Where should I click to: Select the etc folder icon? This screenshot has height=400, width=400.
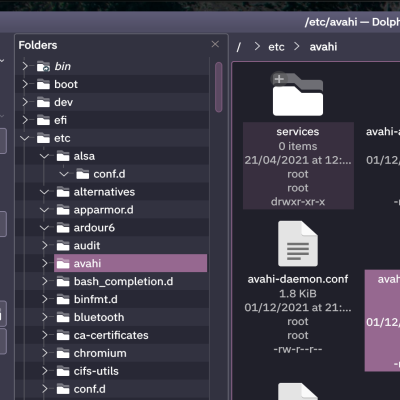43,138
